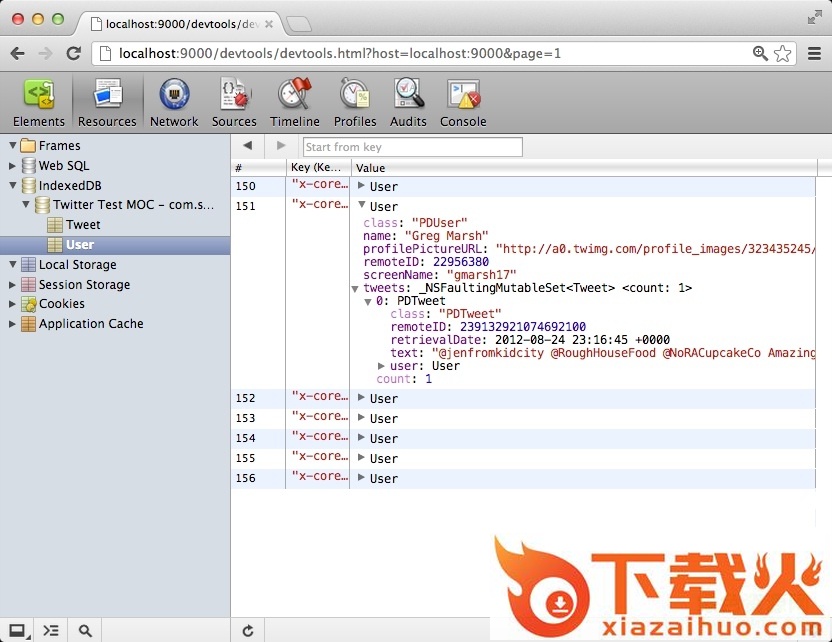Search in the Resources panel
This screenshot has width=832, height=642.
(85, 631)
